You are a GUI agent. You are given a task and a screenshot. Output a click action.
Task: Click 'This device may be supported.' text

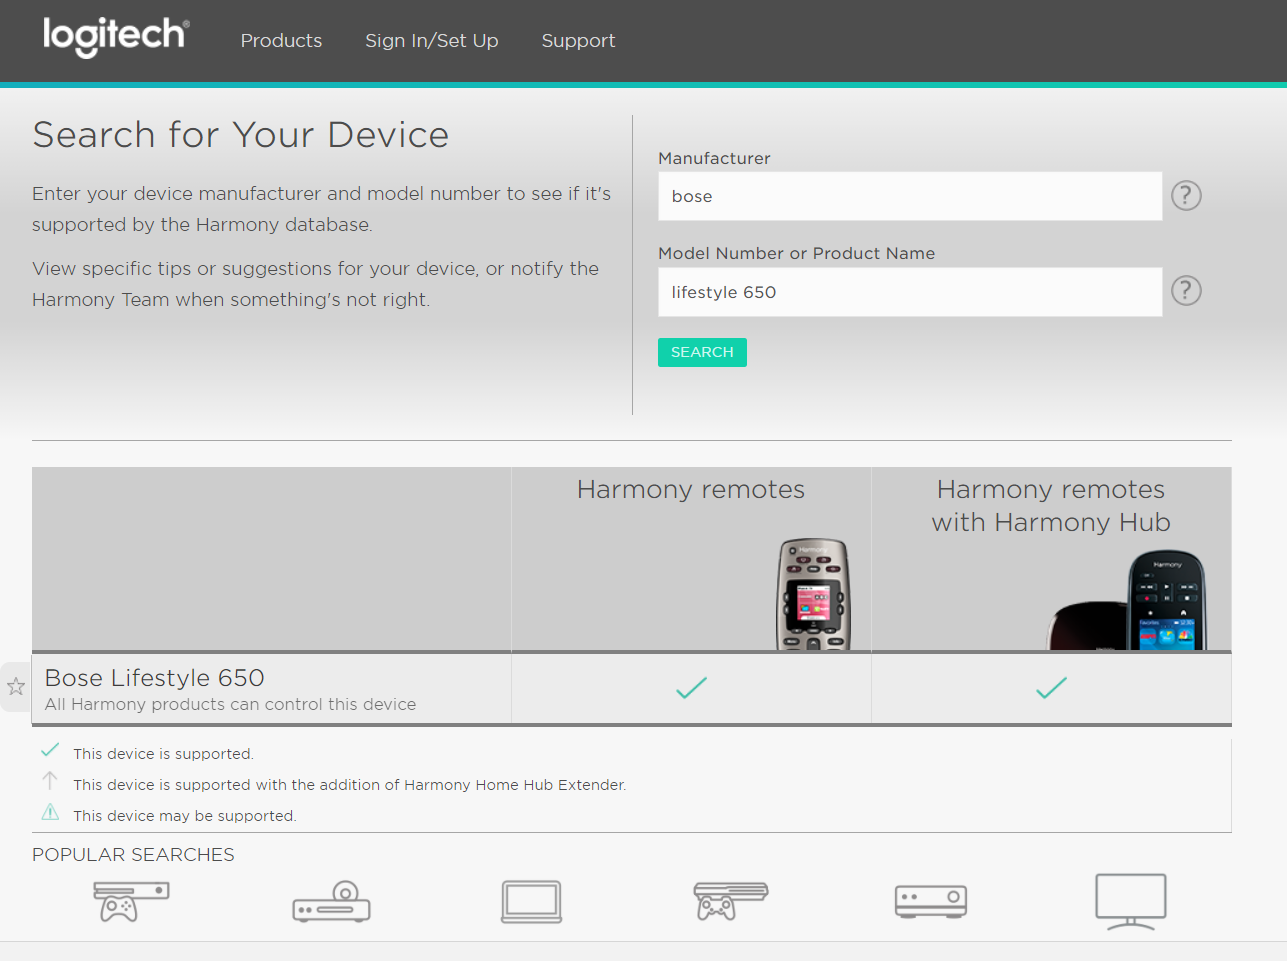click(x=185, y=816)
